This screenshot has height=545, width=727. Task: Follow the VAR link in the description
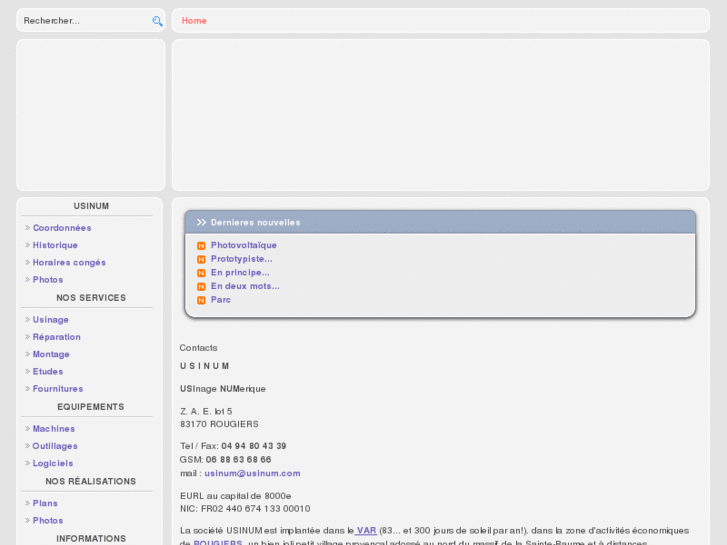coord(366,530)
